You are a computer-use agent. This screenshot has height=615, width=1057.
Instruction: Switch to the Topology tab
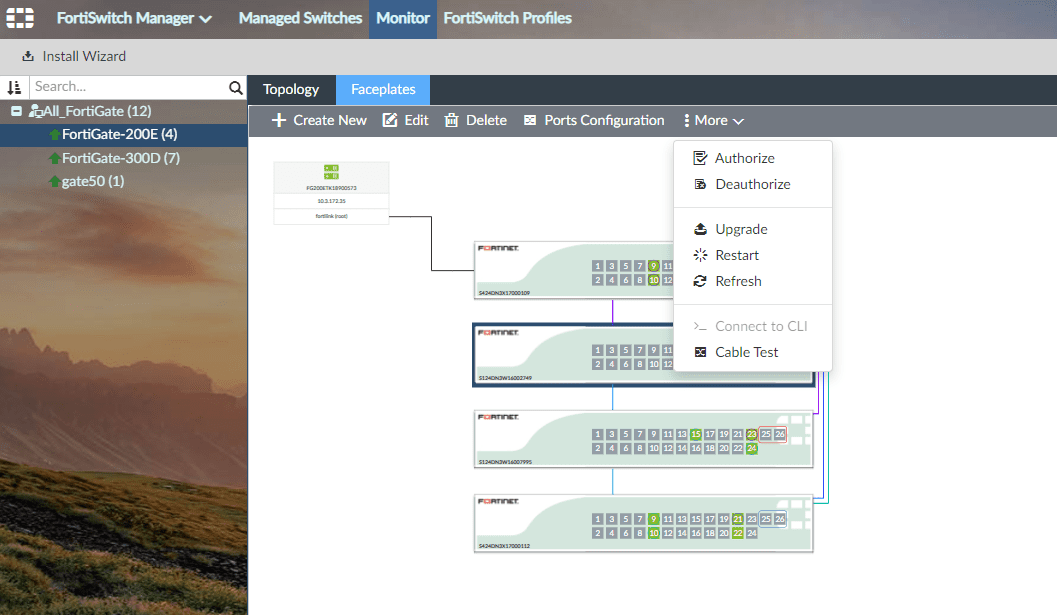pyautogui.click(x=291, y=89)
